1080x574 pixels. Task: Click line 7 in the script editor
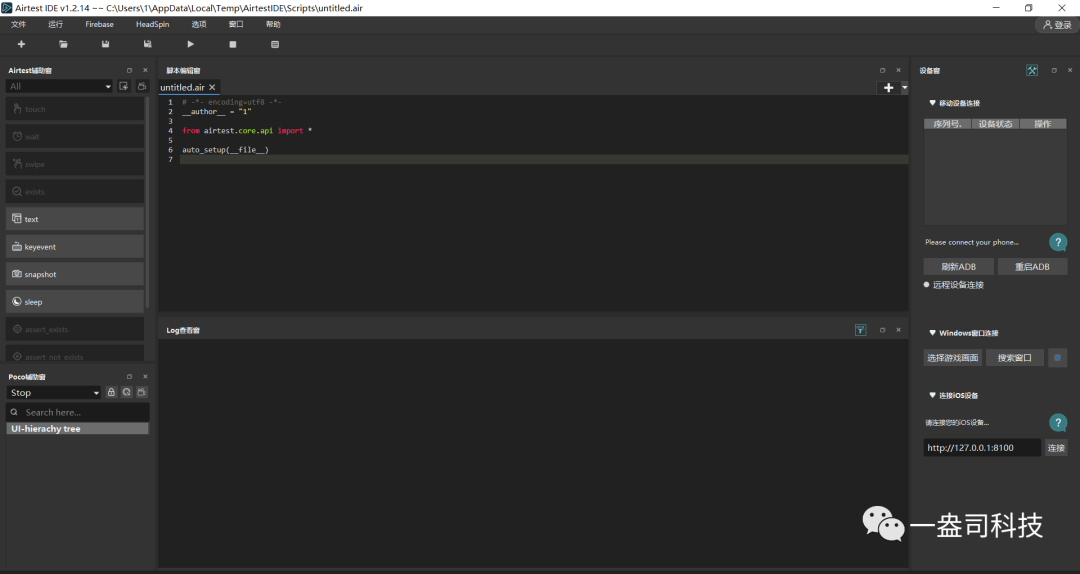544,159
